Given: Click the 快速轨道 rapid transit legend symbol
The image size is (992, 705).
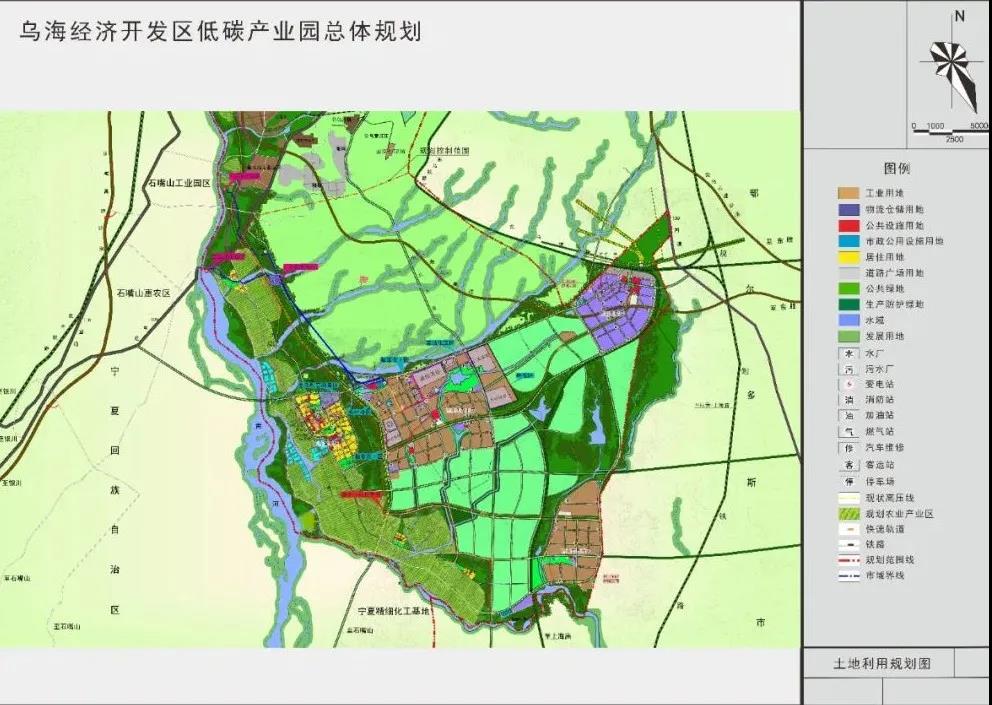Looking at the screenshot, I should tap(848, 529).
